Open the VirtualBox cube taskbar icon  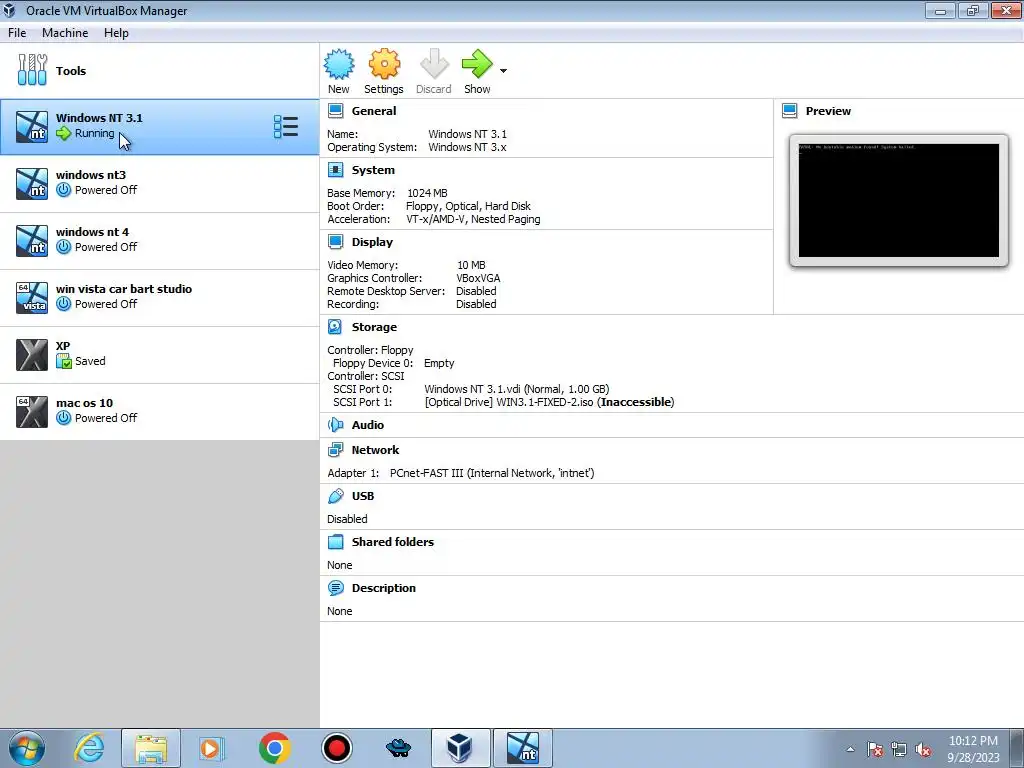(460, 748)
